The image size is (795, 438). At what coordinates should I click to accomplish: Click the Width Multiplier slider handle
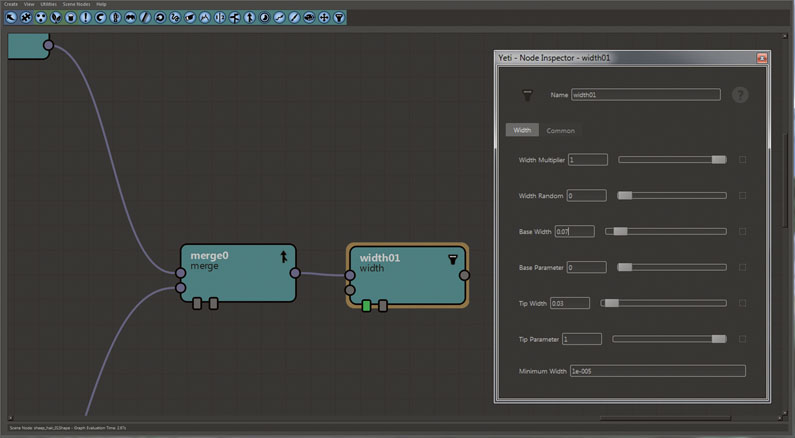click(719, 160)
